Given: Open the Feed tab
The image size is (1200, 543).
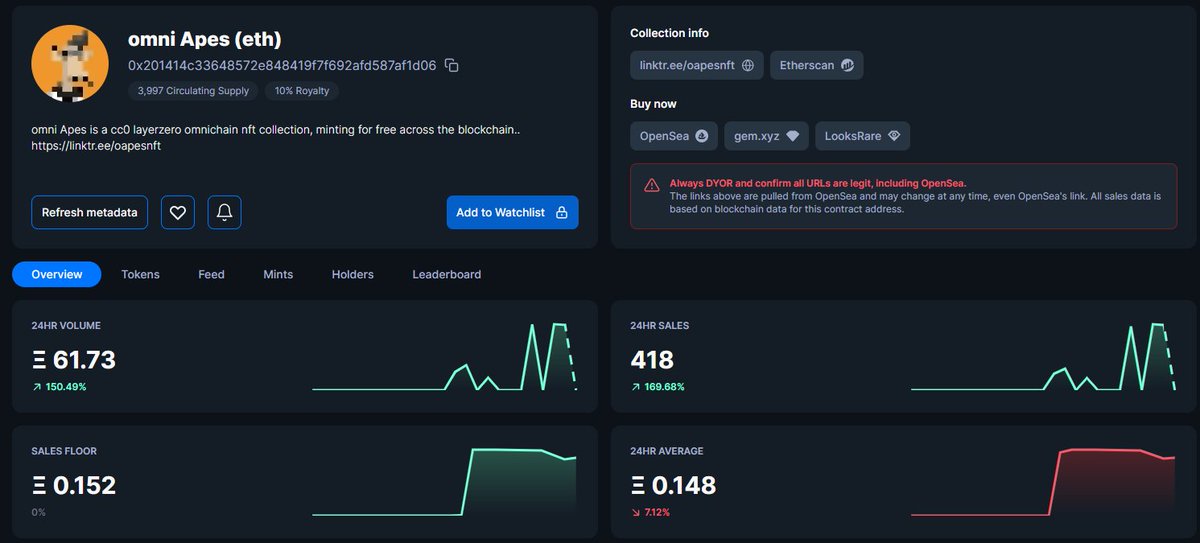Looking at the screenshot, I should [211, 274].
